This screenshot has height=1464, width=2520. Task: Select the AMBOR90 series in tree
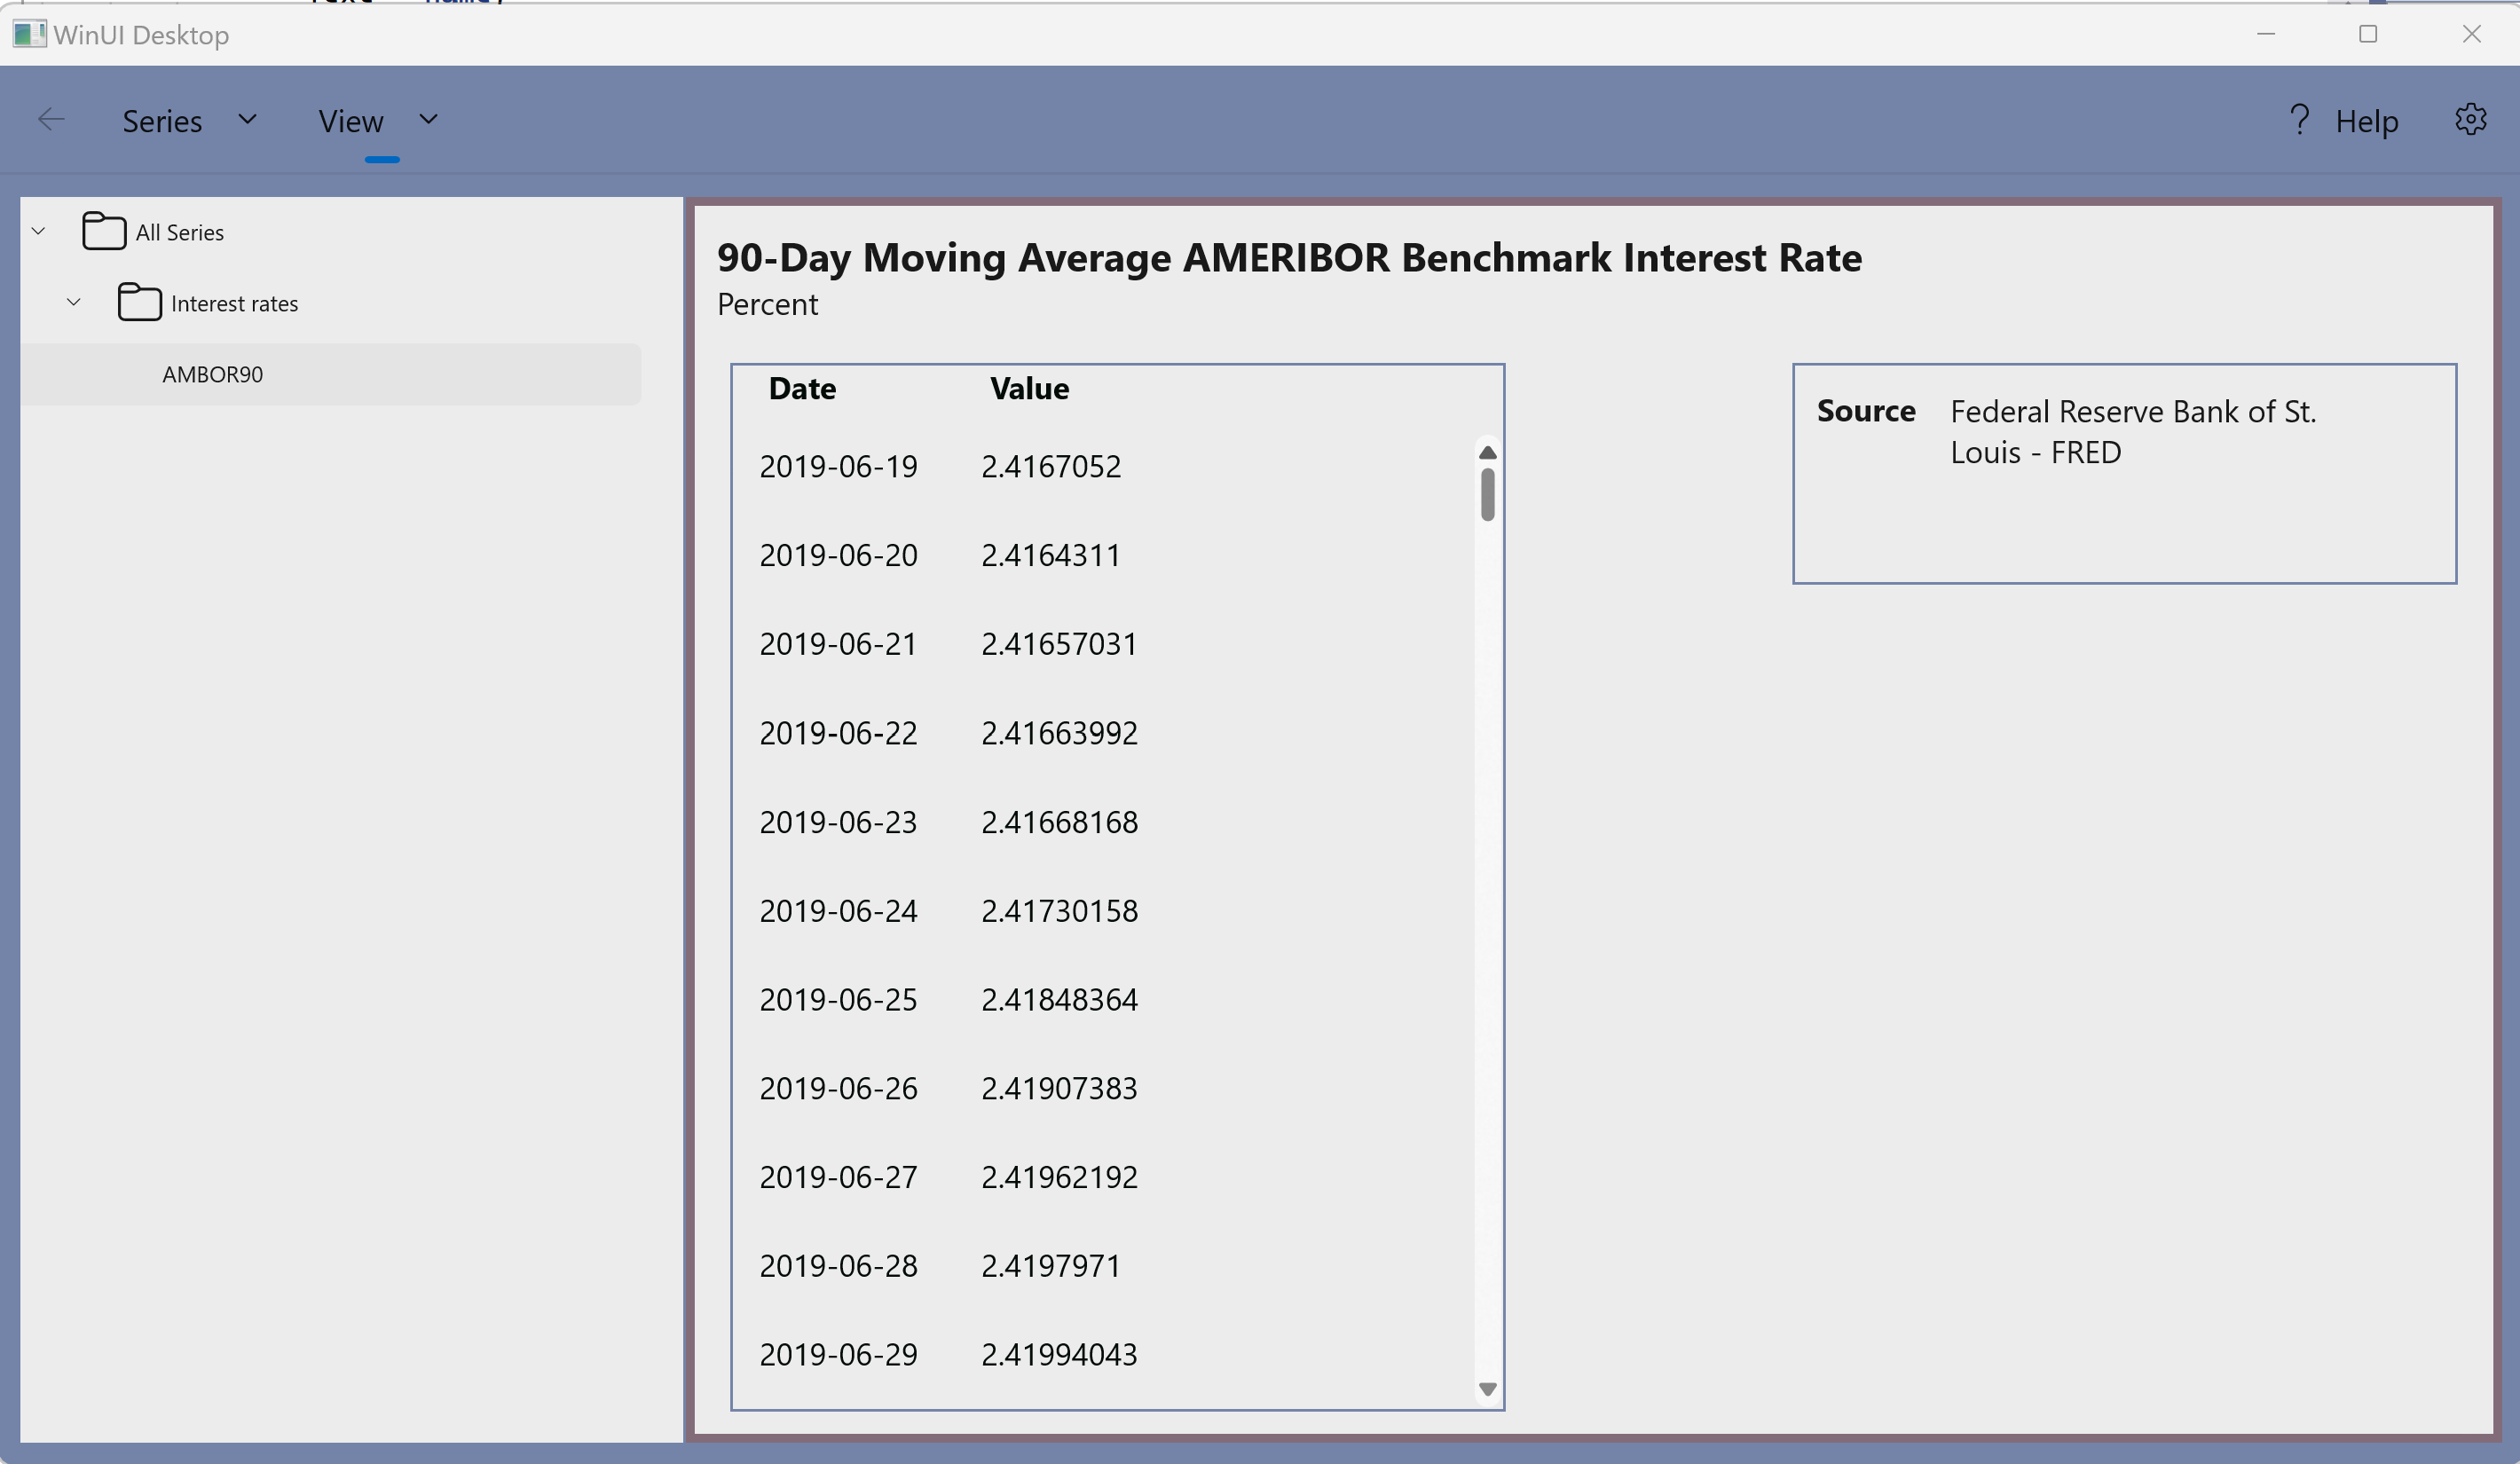213,374
